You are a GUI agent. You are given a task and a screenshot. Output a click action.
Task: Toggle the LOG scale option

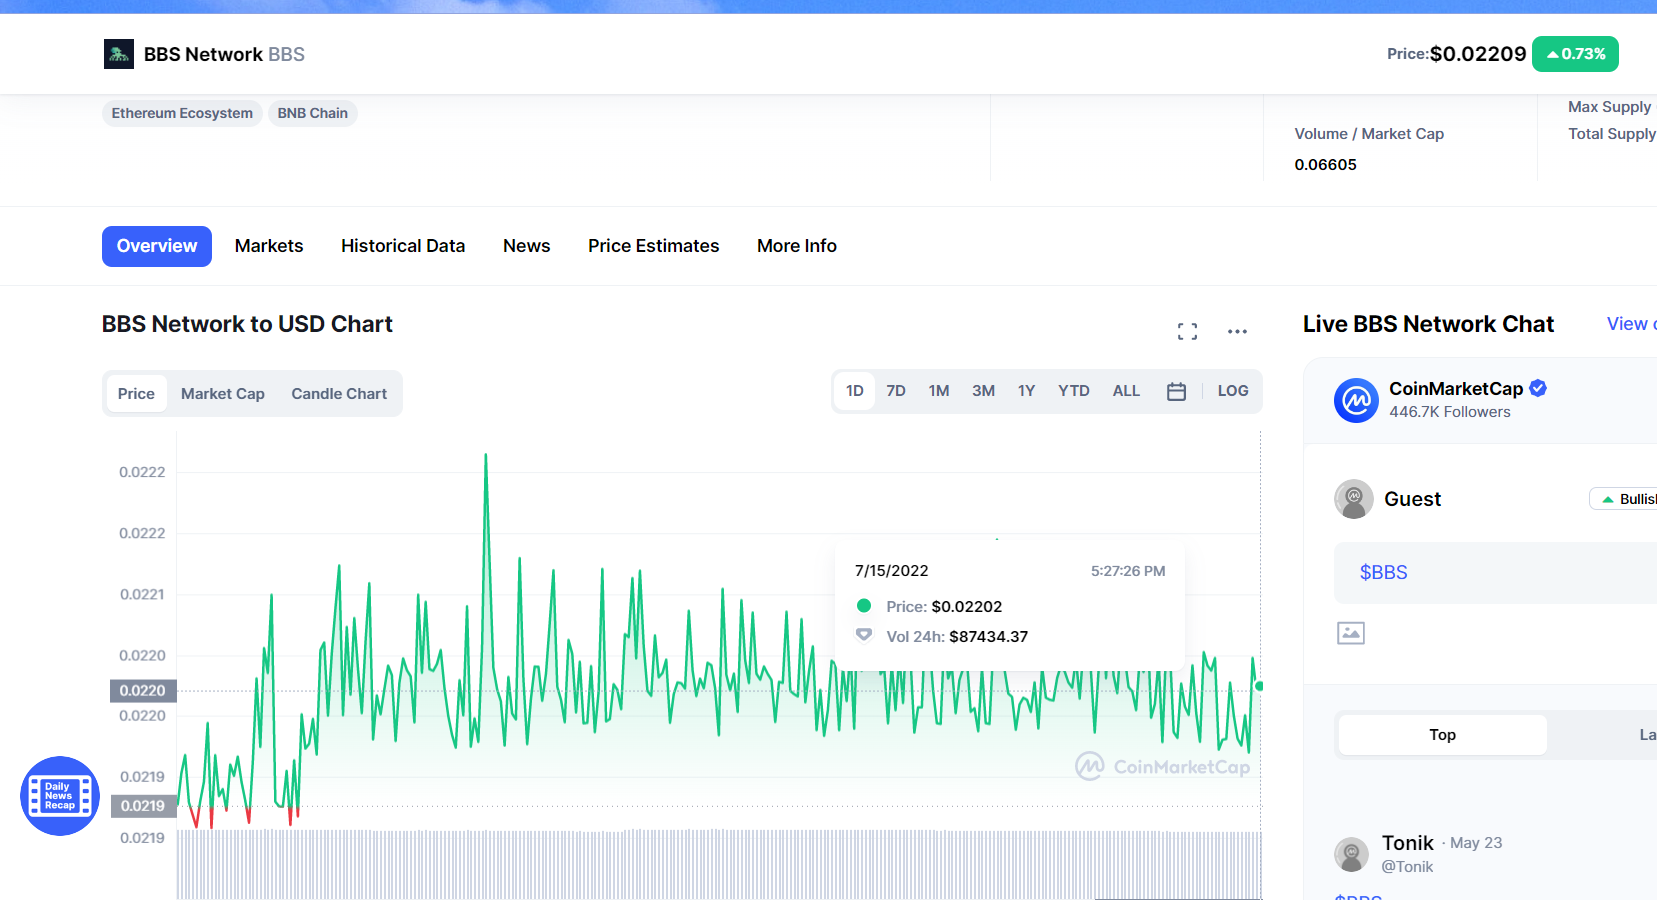click(x=1232, y=391)
